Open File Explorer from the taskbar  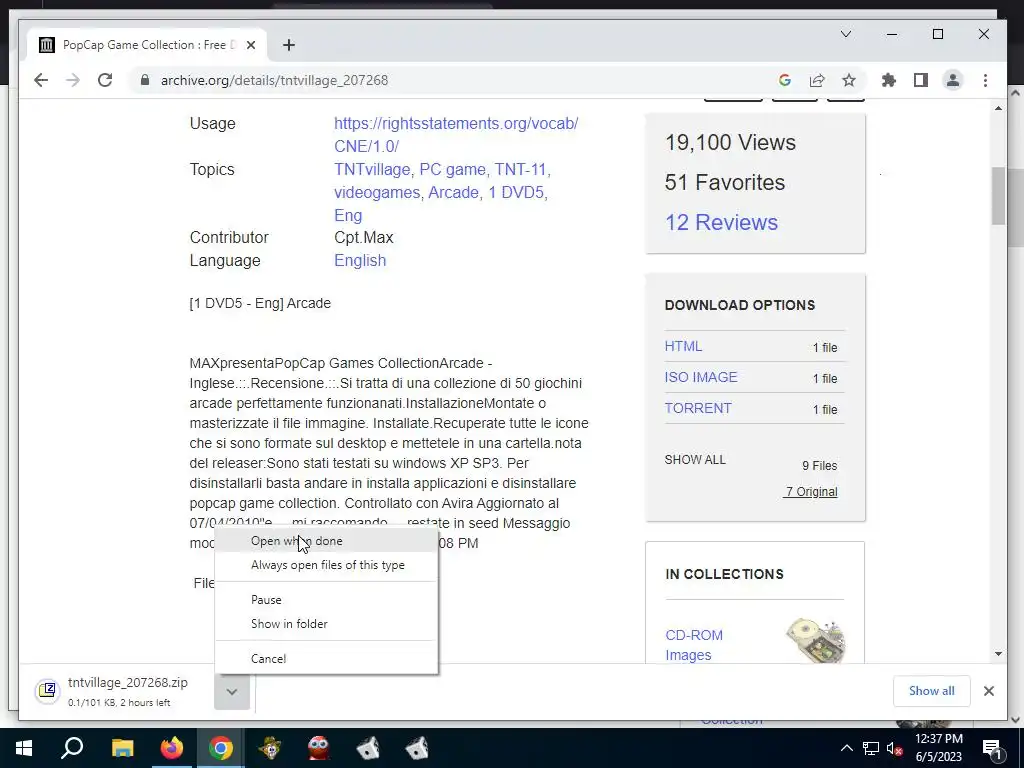click(x=122, y=748)
